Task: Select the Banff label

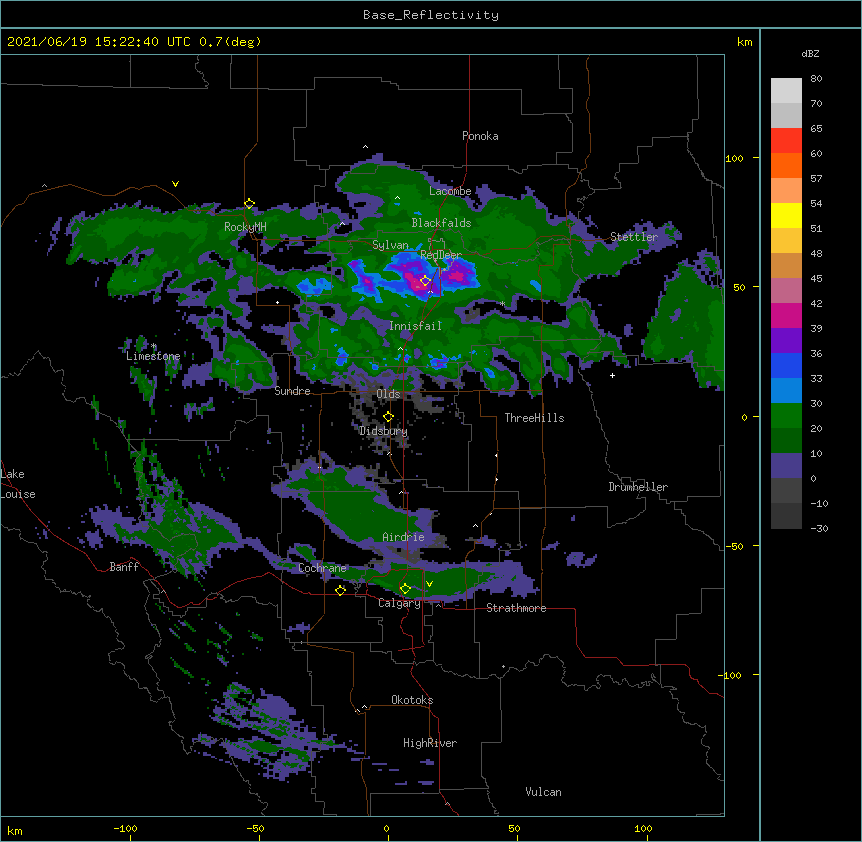Action: (x=124, y=567)
